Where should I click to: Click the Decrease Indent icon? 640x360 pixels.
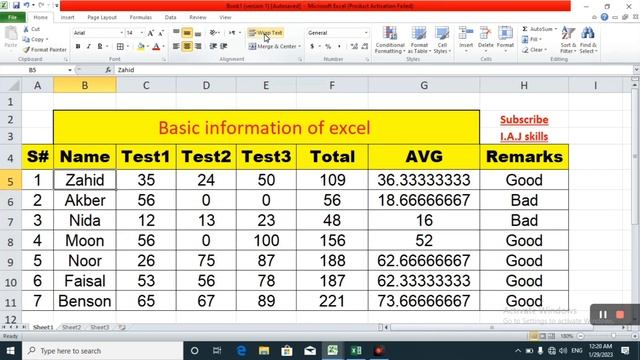tap(213, 47)
